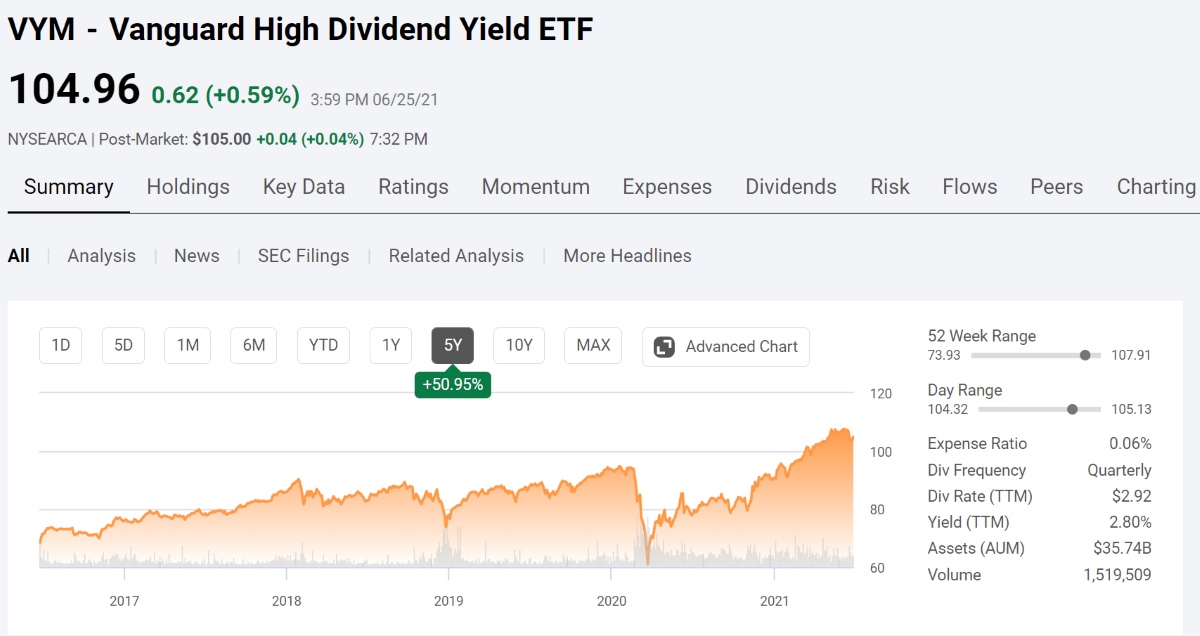Open the Advanced Chart expand icon
This screenshot has width=1200, height=636.
coord(664,347)
